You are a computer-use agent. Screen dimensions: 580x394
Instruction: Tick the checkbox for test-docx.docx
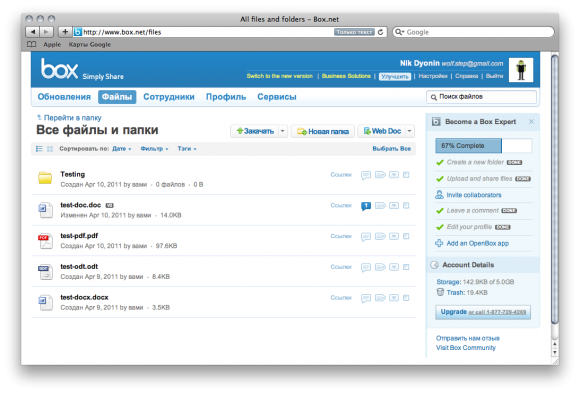tap(406, 297)
